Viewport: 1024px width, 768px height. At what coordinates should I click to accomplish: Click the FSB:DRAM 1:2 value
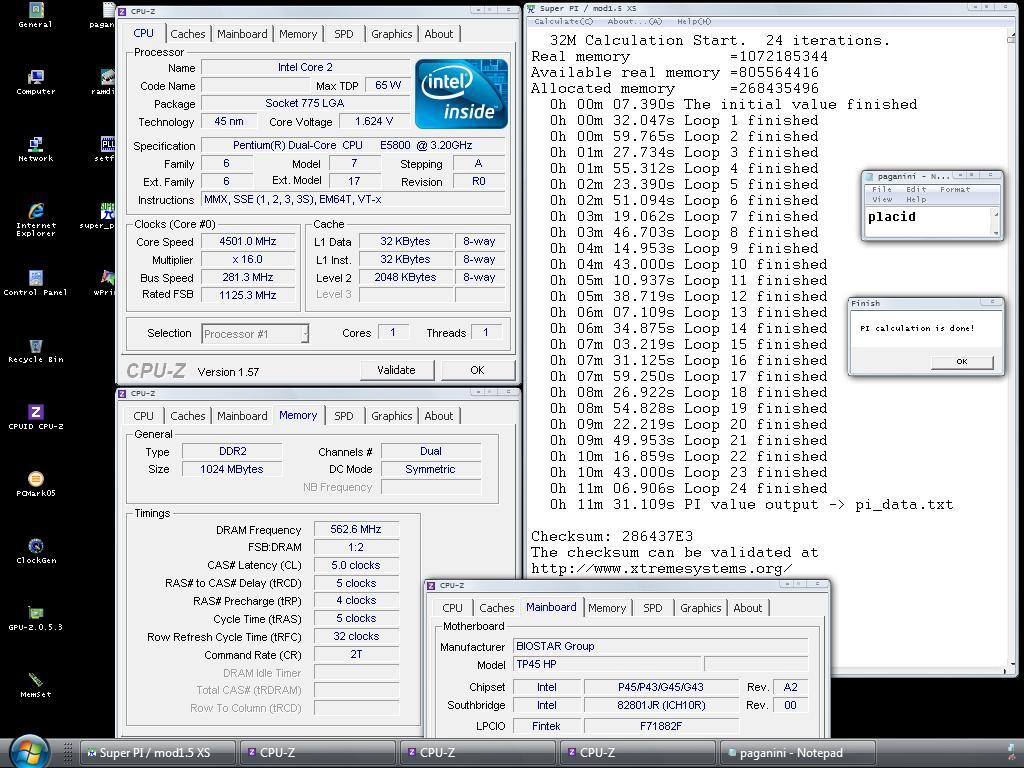(x=356, y=547)
